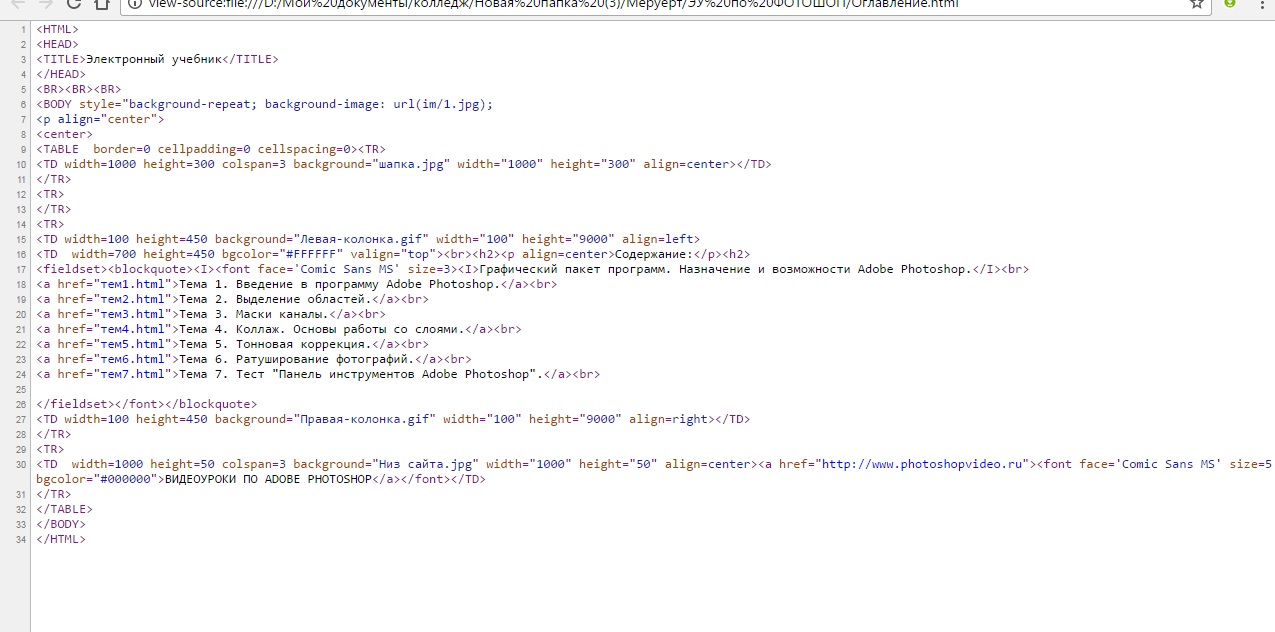
Task: Click the closing </TABLE> tag
Action: [64, 509]
